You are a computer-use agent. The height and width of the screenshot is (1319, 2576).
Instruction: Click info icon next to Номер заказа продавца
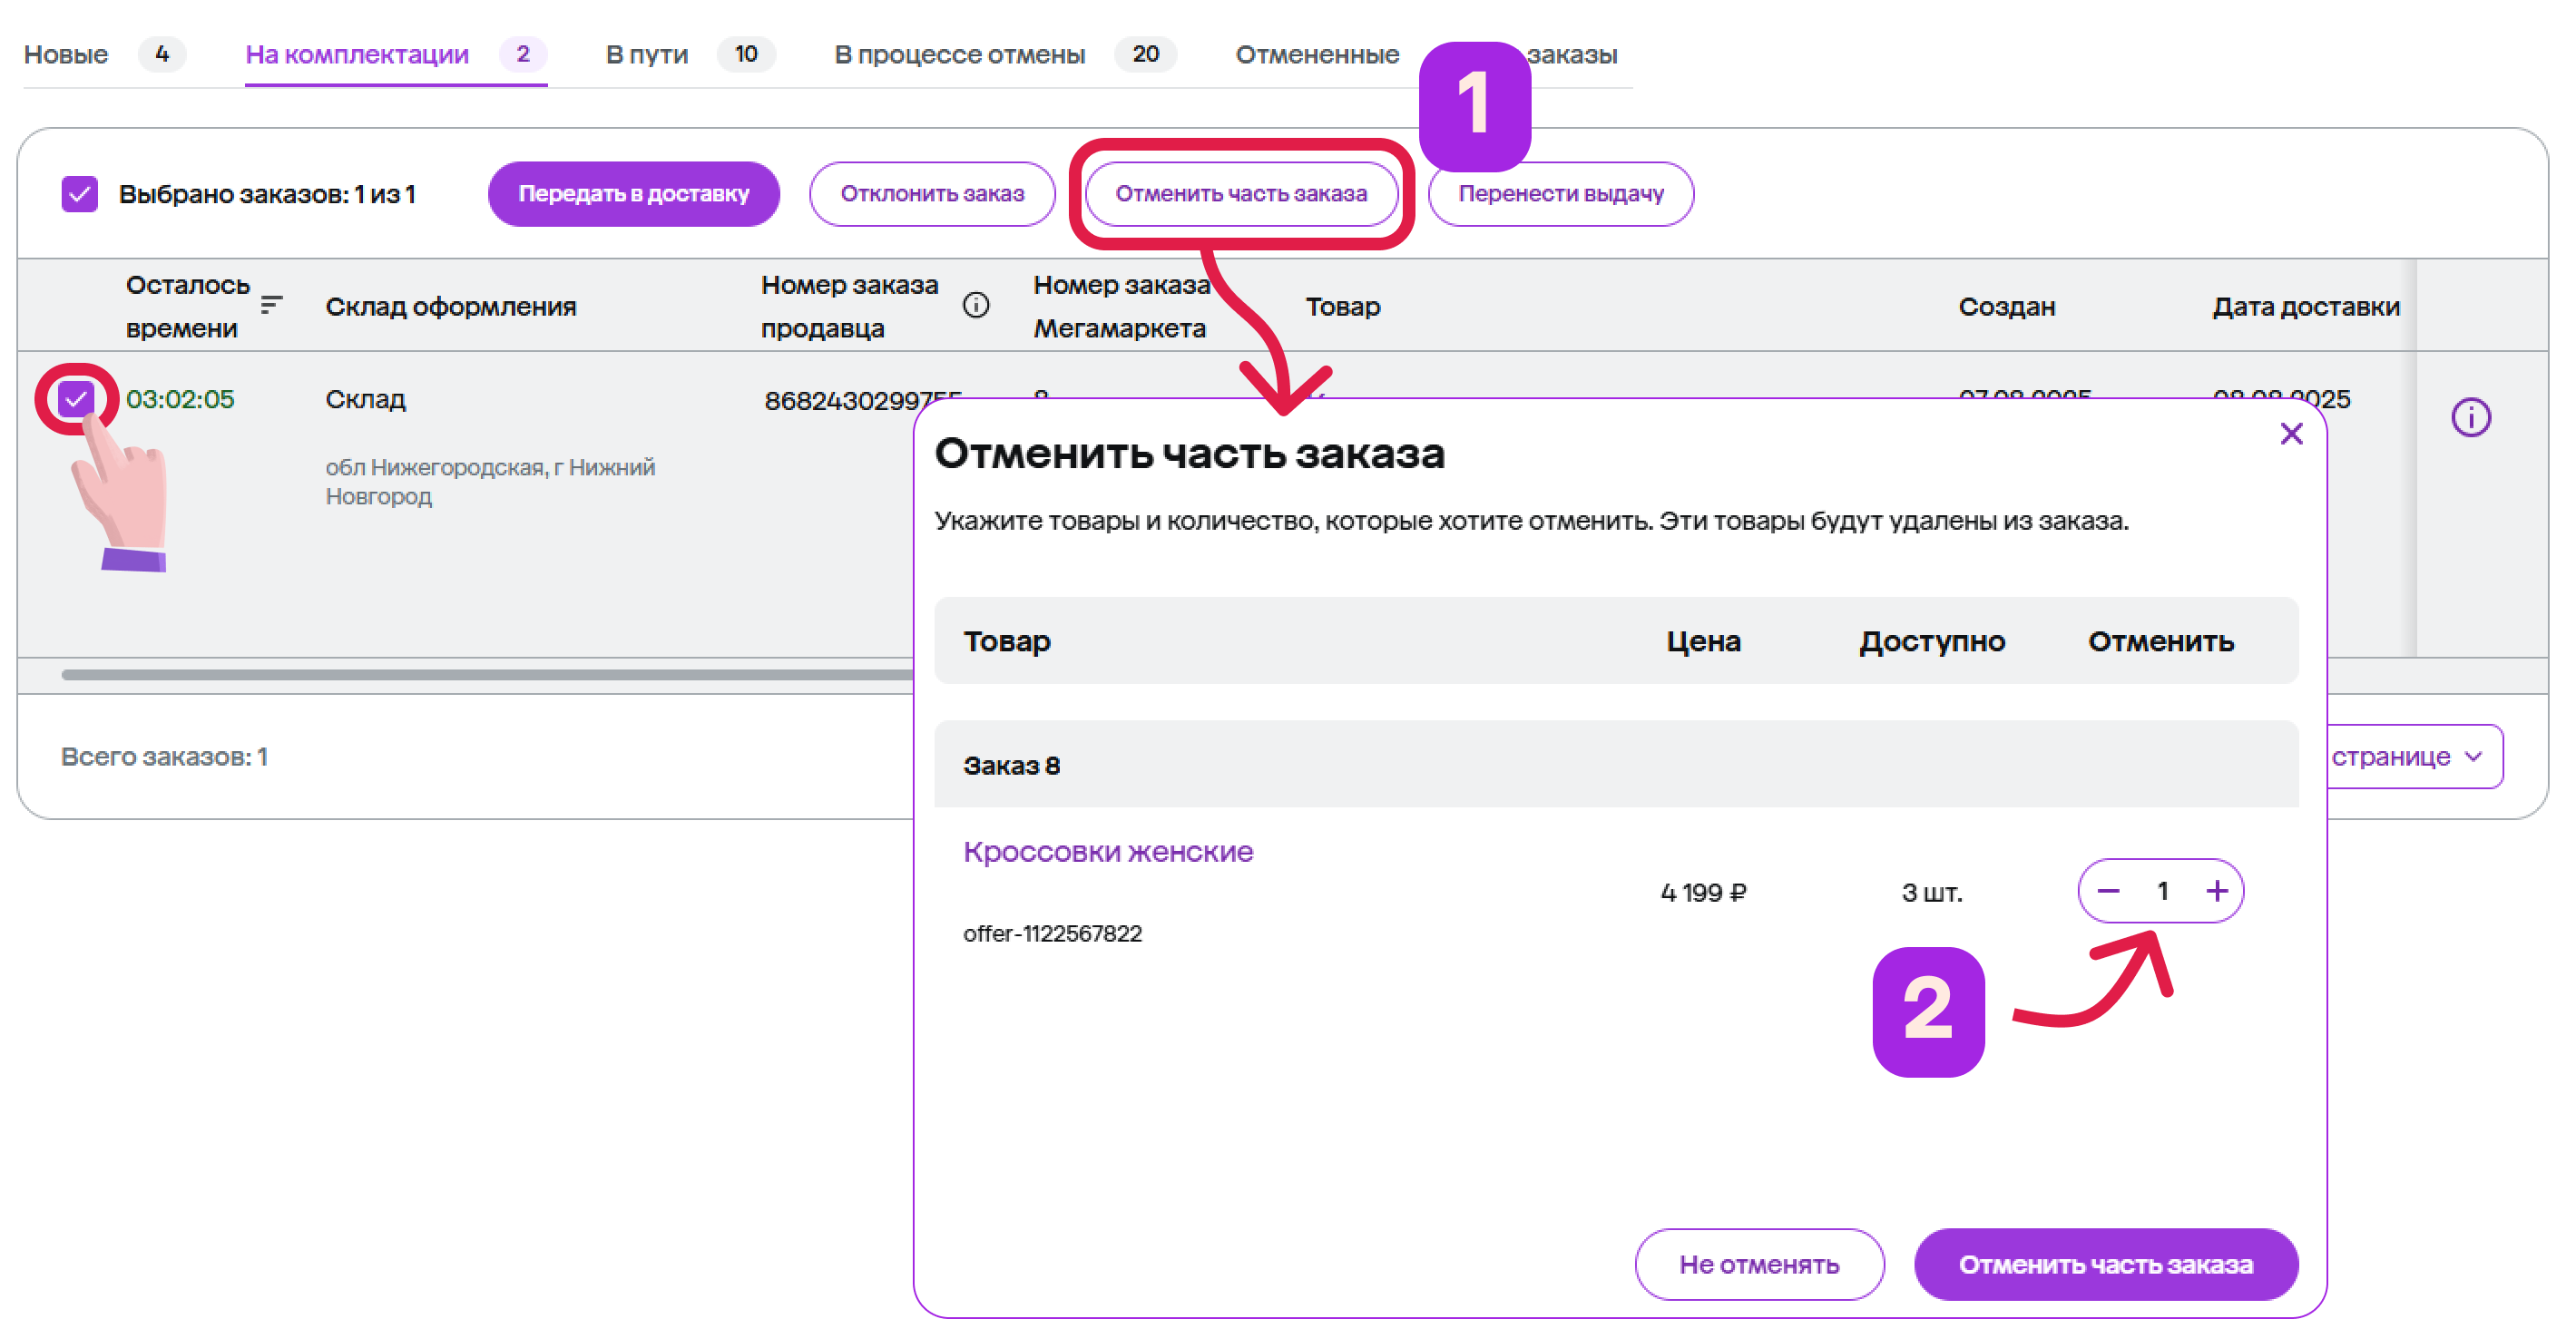tap(975, 305)
